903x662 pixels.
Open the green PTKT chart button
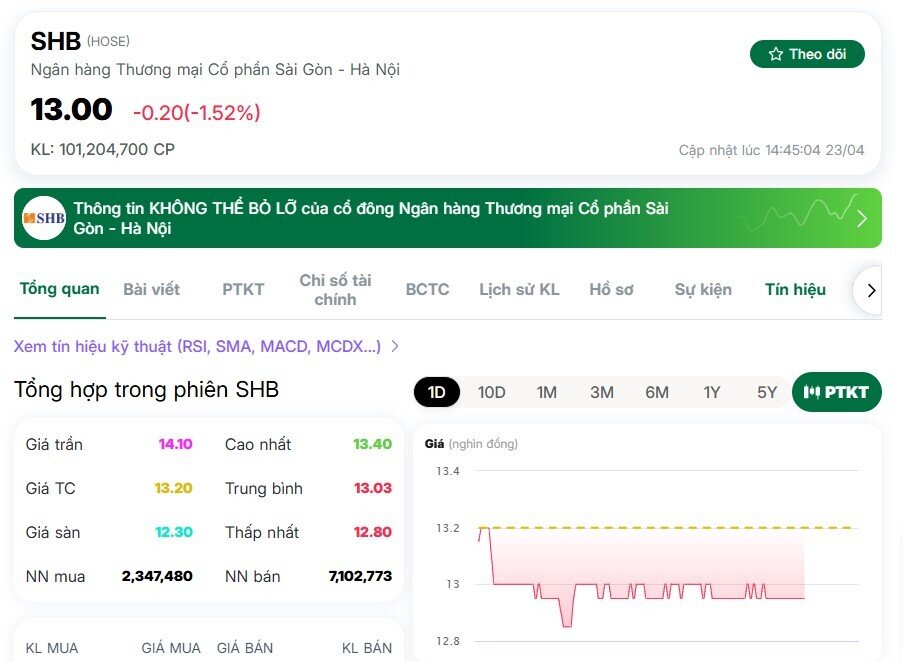(x=837, y=392)
